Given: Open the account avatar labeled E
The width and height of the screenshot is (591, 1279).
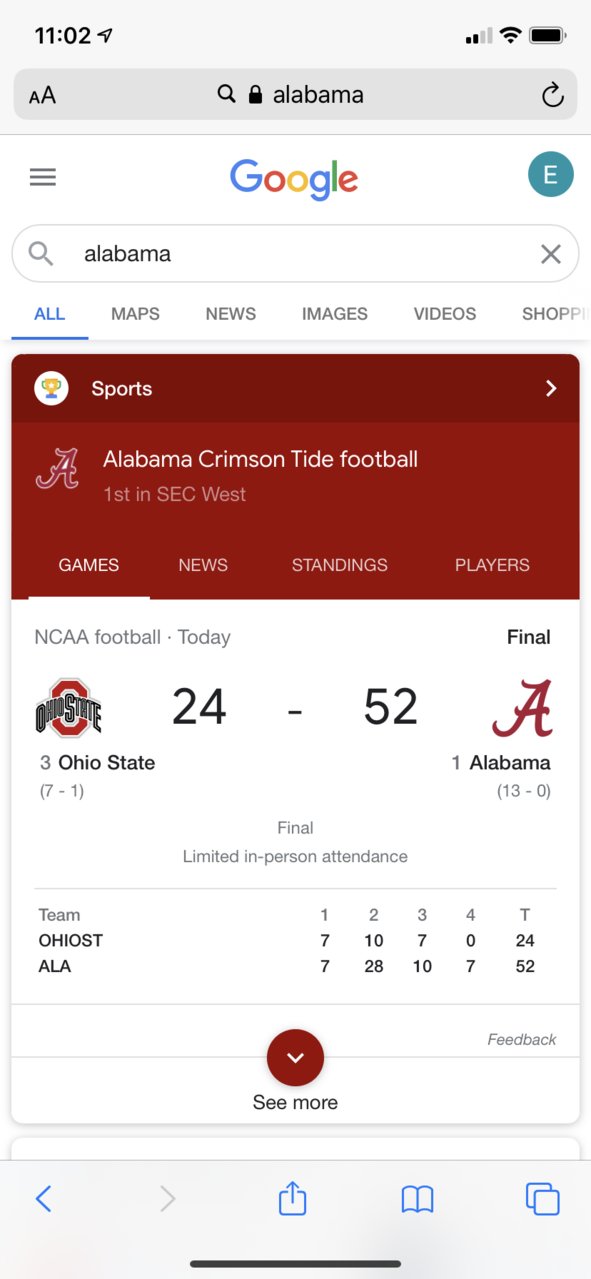Looking at the screenshot, I should (550, 175).
